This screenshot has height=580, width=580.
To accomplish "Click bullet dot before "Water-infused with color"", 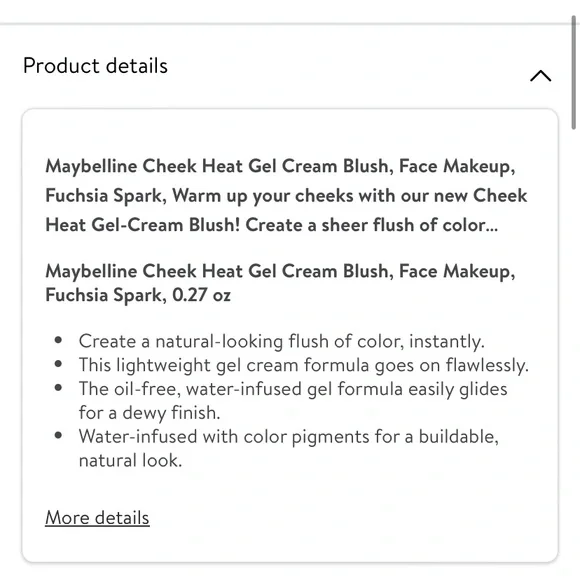I will [x=58, y=435].
